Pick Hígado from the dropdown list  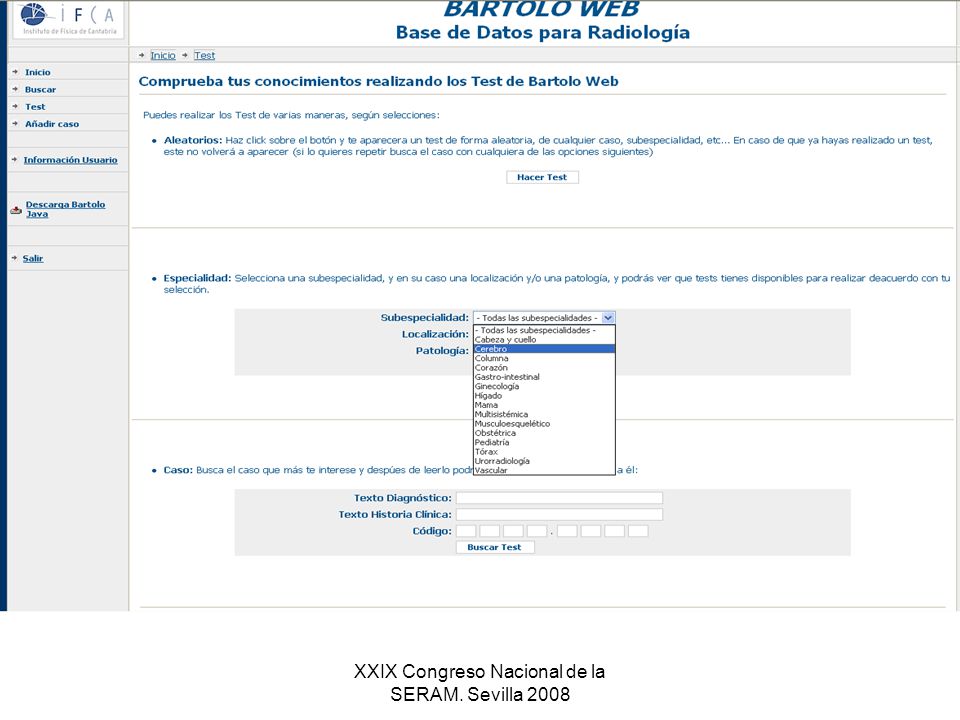(x=544, y=396)
